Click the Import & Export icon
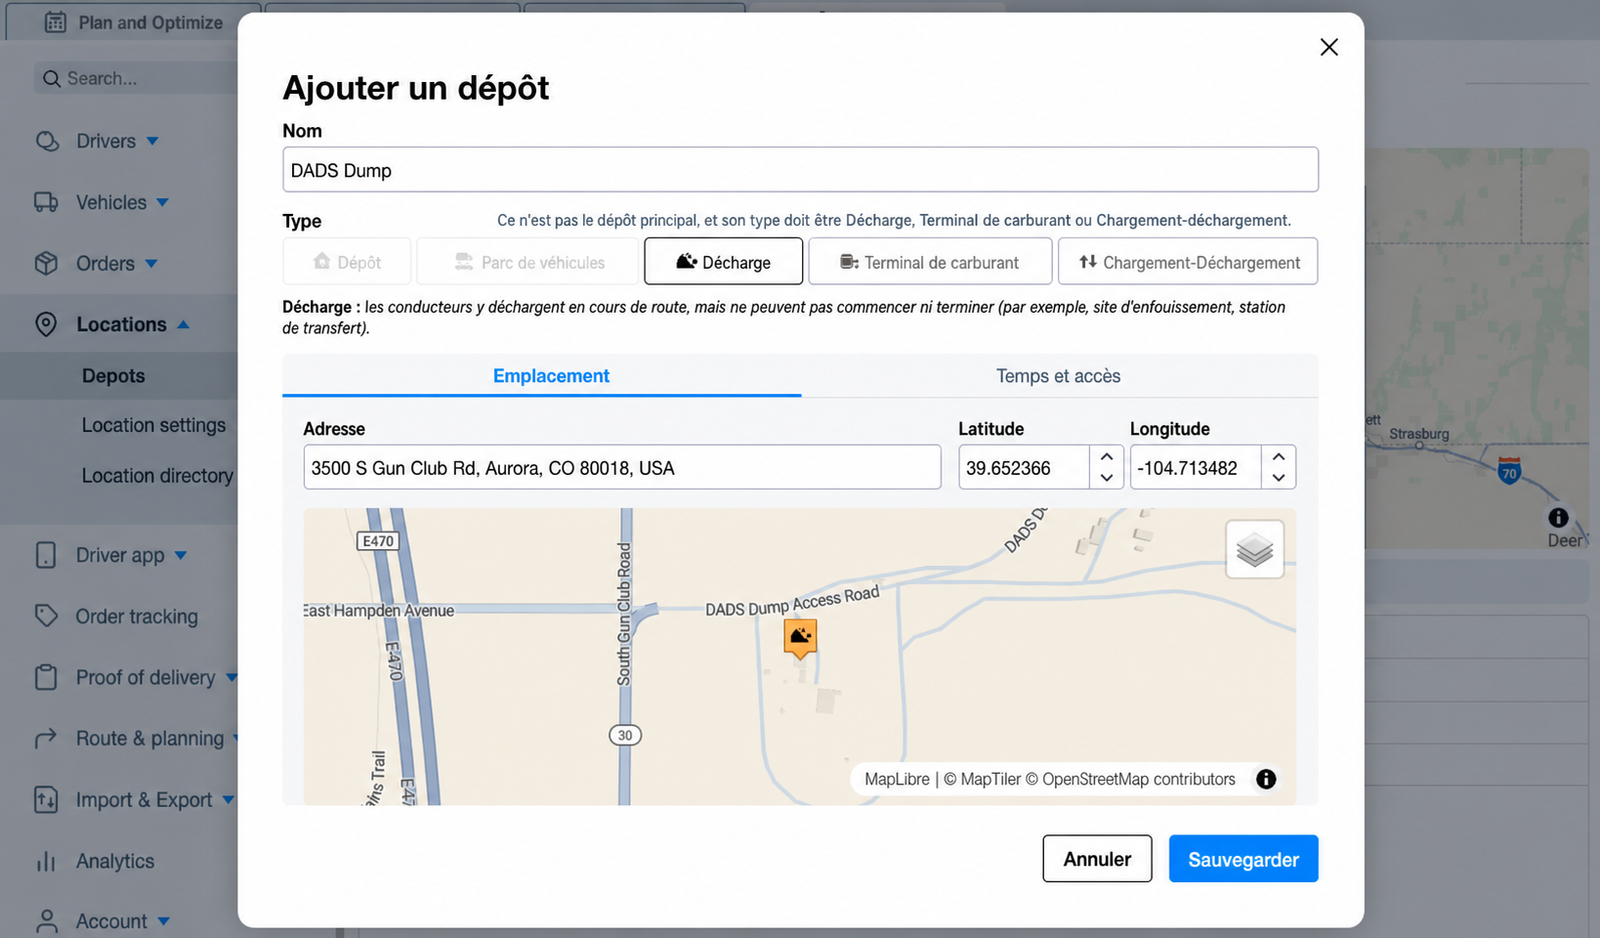1600x938 pixels. (x=46, y=800)
